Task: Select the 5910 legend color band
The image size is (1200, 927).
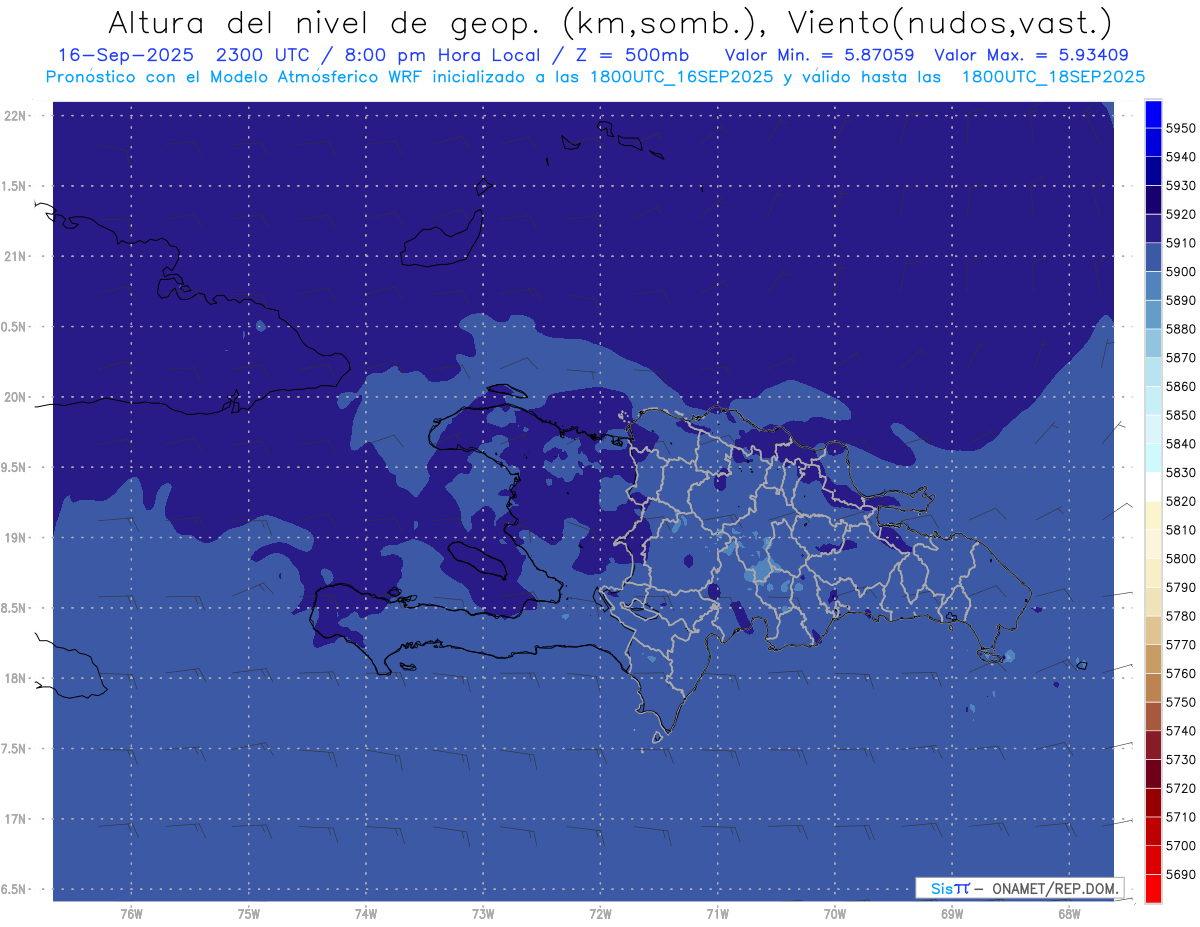Action: point(1153,229)
